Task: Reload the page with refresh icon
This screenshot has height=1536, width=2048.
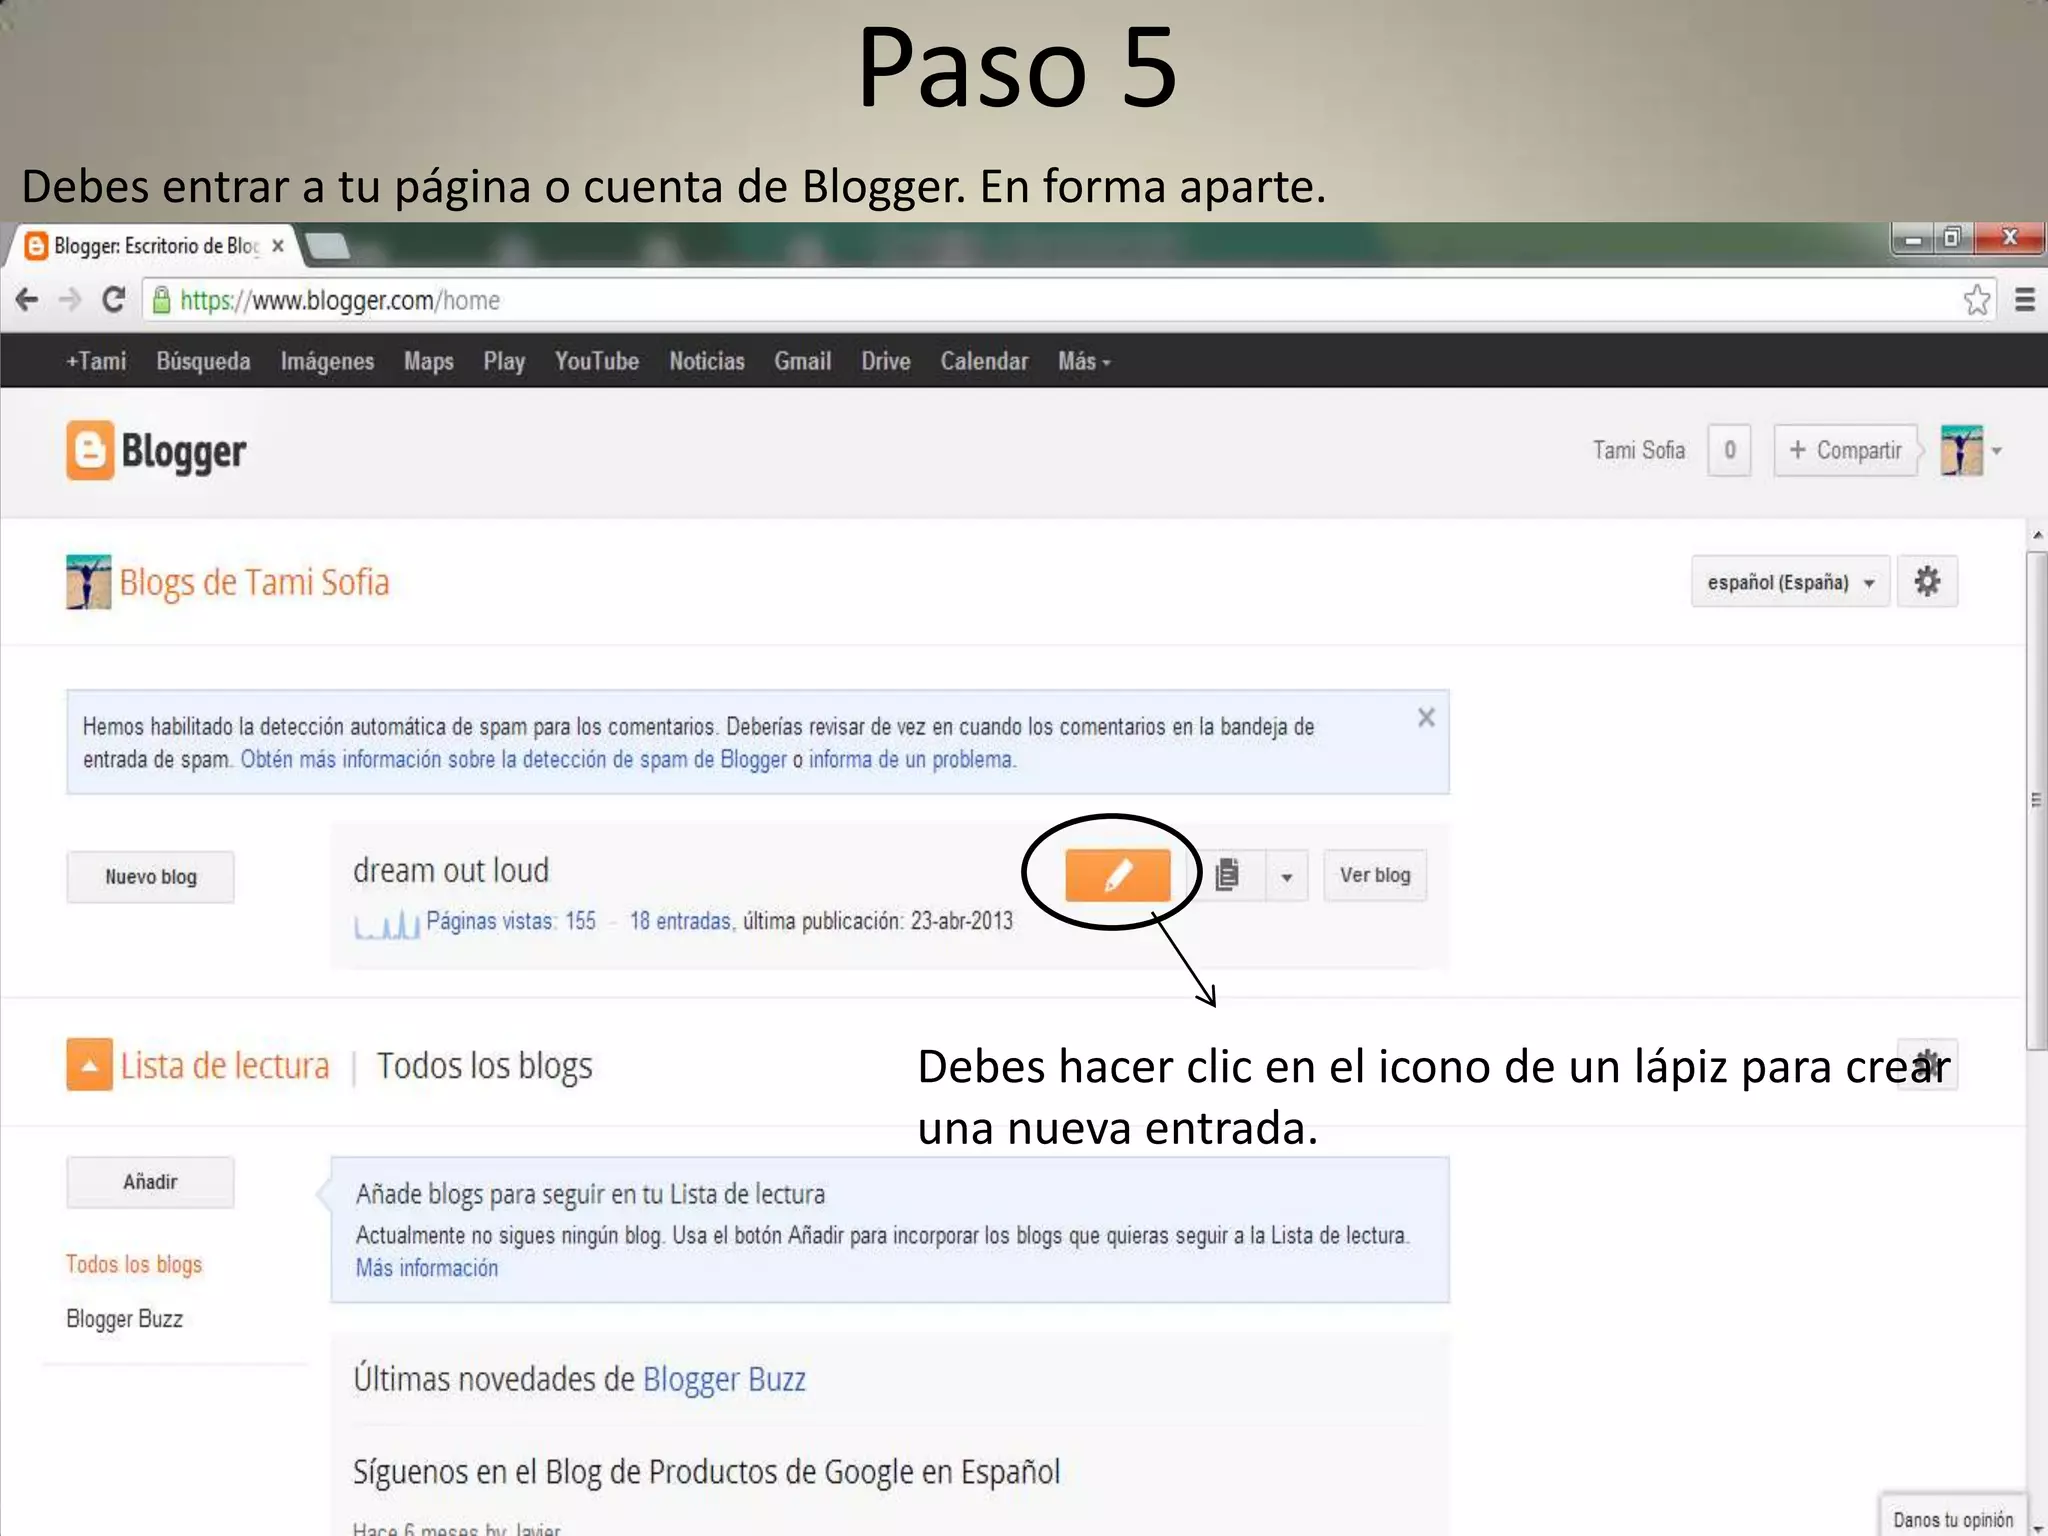Action: (114, 299)
